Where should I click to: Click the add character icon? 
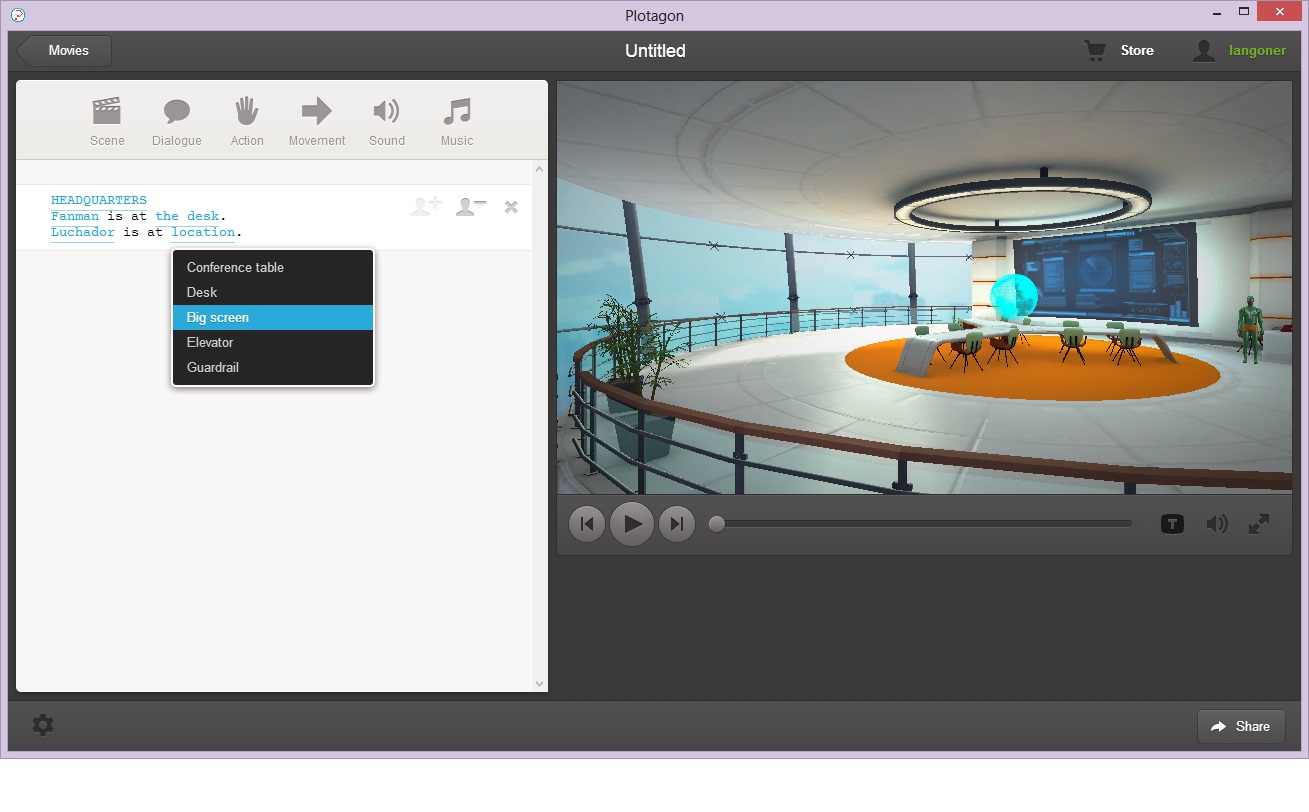tap(426, 207)
